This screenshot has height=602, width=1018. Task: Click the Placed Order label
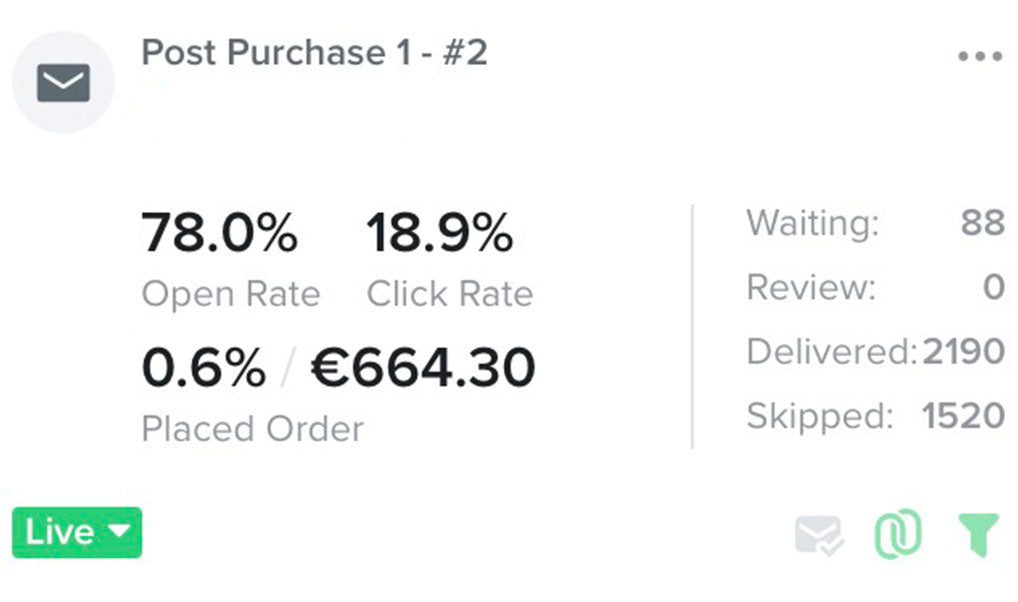point(252,429)
